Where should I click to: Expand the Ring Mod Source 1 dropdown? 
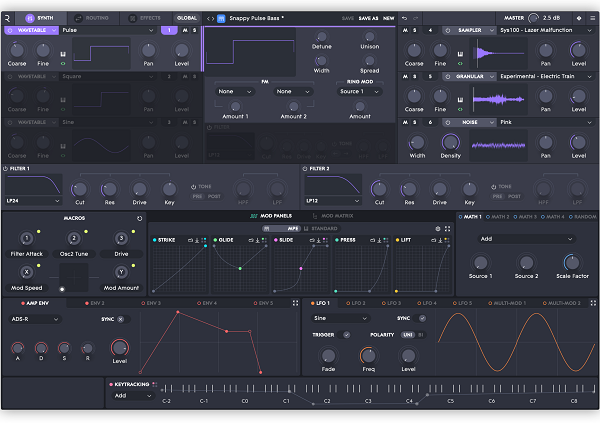(x=359, y=91)
